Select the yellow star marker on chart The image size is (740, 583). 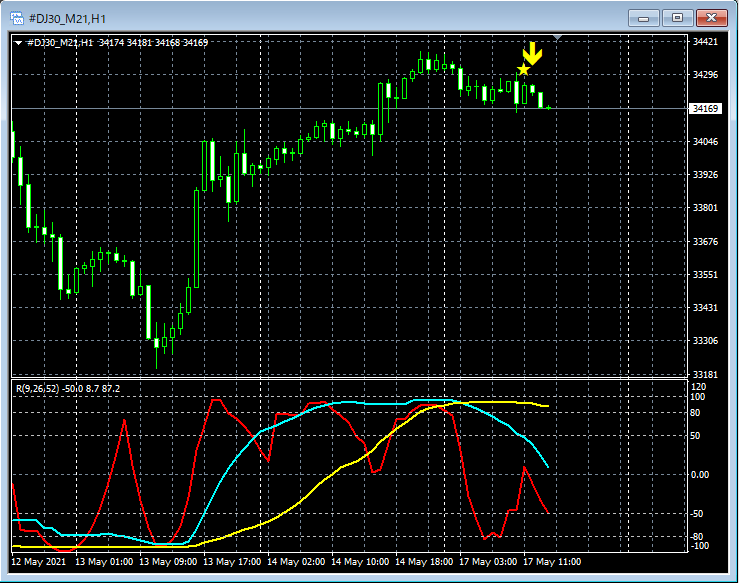pyautogui.click(x=523, y=69)
